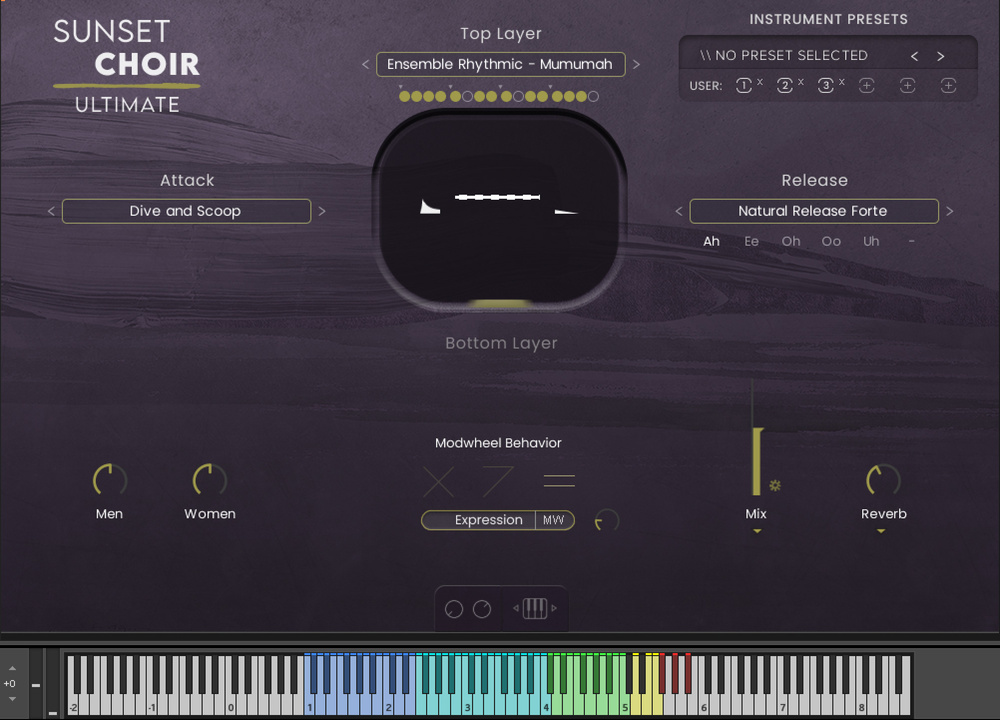The height and width of the screenshot is (720, 1000).
Task: Go to next instrument preset
Action: click(941, 56)
